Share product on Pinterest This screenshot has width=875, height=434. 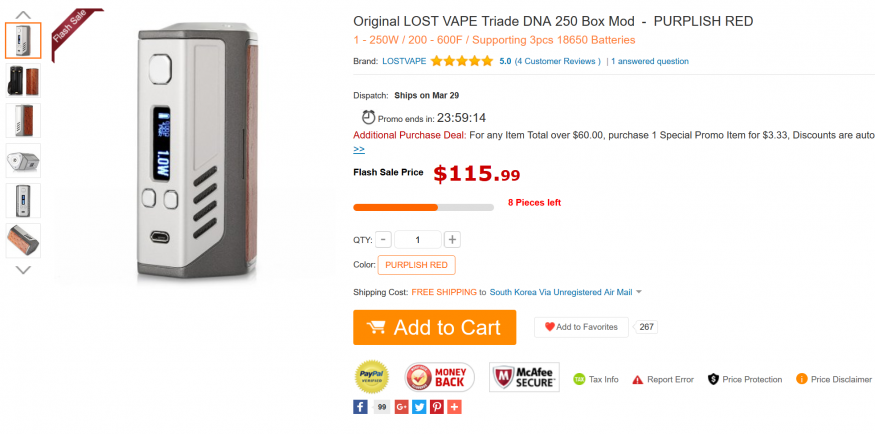coord(437,407)
